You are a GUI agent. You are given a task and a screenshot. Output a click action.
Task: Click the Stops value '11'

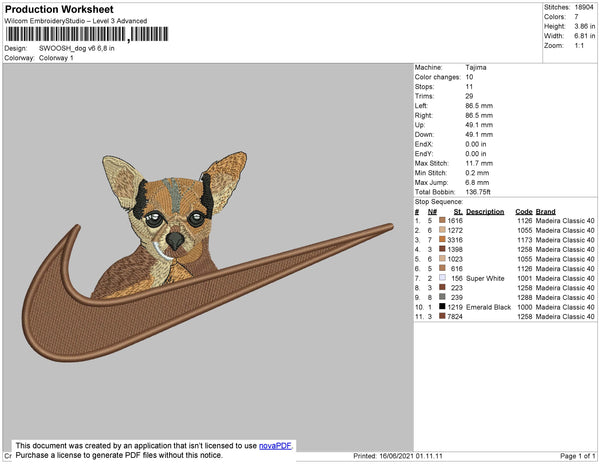(x=469, y=86)
